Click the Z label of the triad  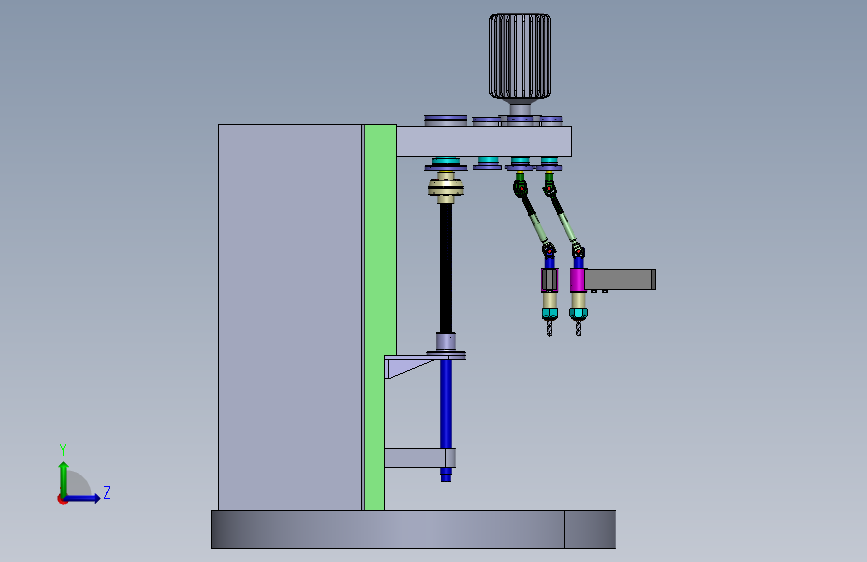pyautogui.click(x=107, y=492)
